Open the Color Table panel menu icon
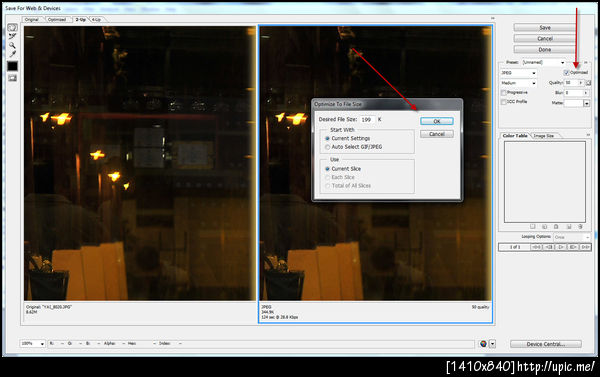This screenshot has width=600, height=377. (x=588, y=135)
